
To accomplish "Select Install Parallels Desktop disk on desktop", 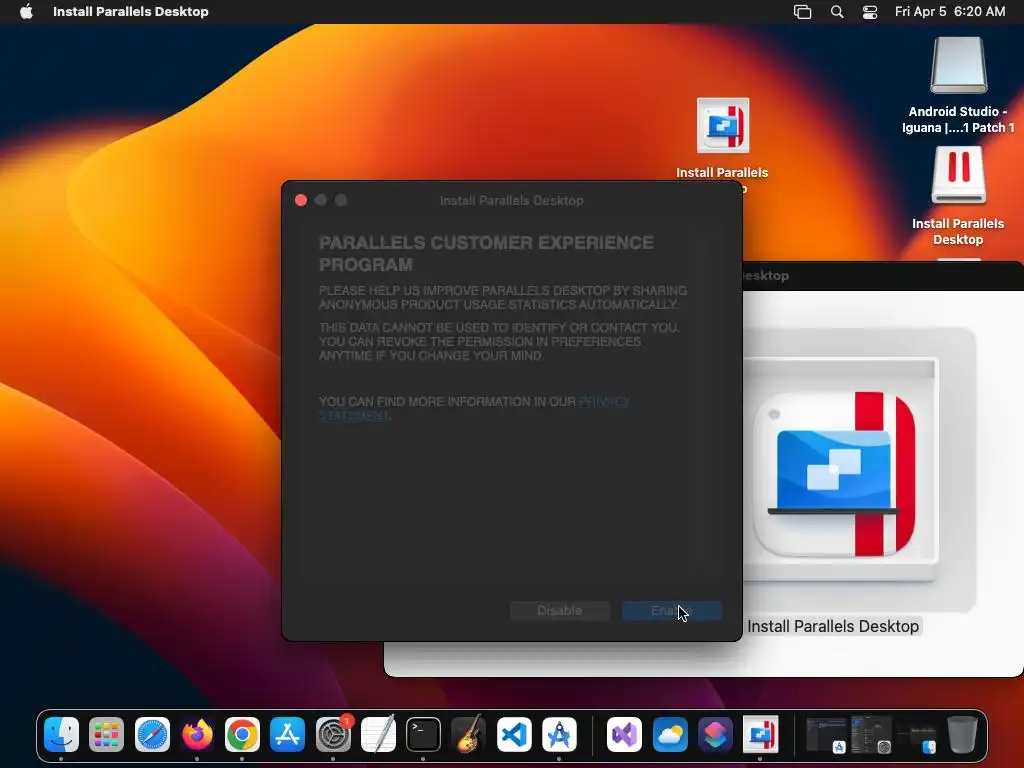I will click(x=958, y=175).
